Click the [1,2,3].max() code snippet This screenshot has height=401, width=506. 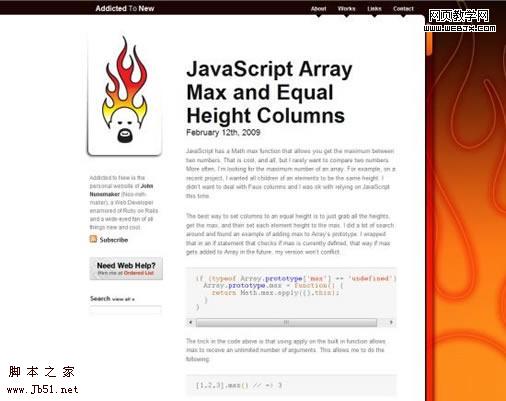239,385
